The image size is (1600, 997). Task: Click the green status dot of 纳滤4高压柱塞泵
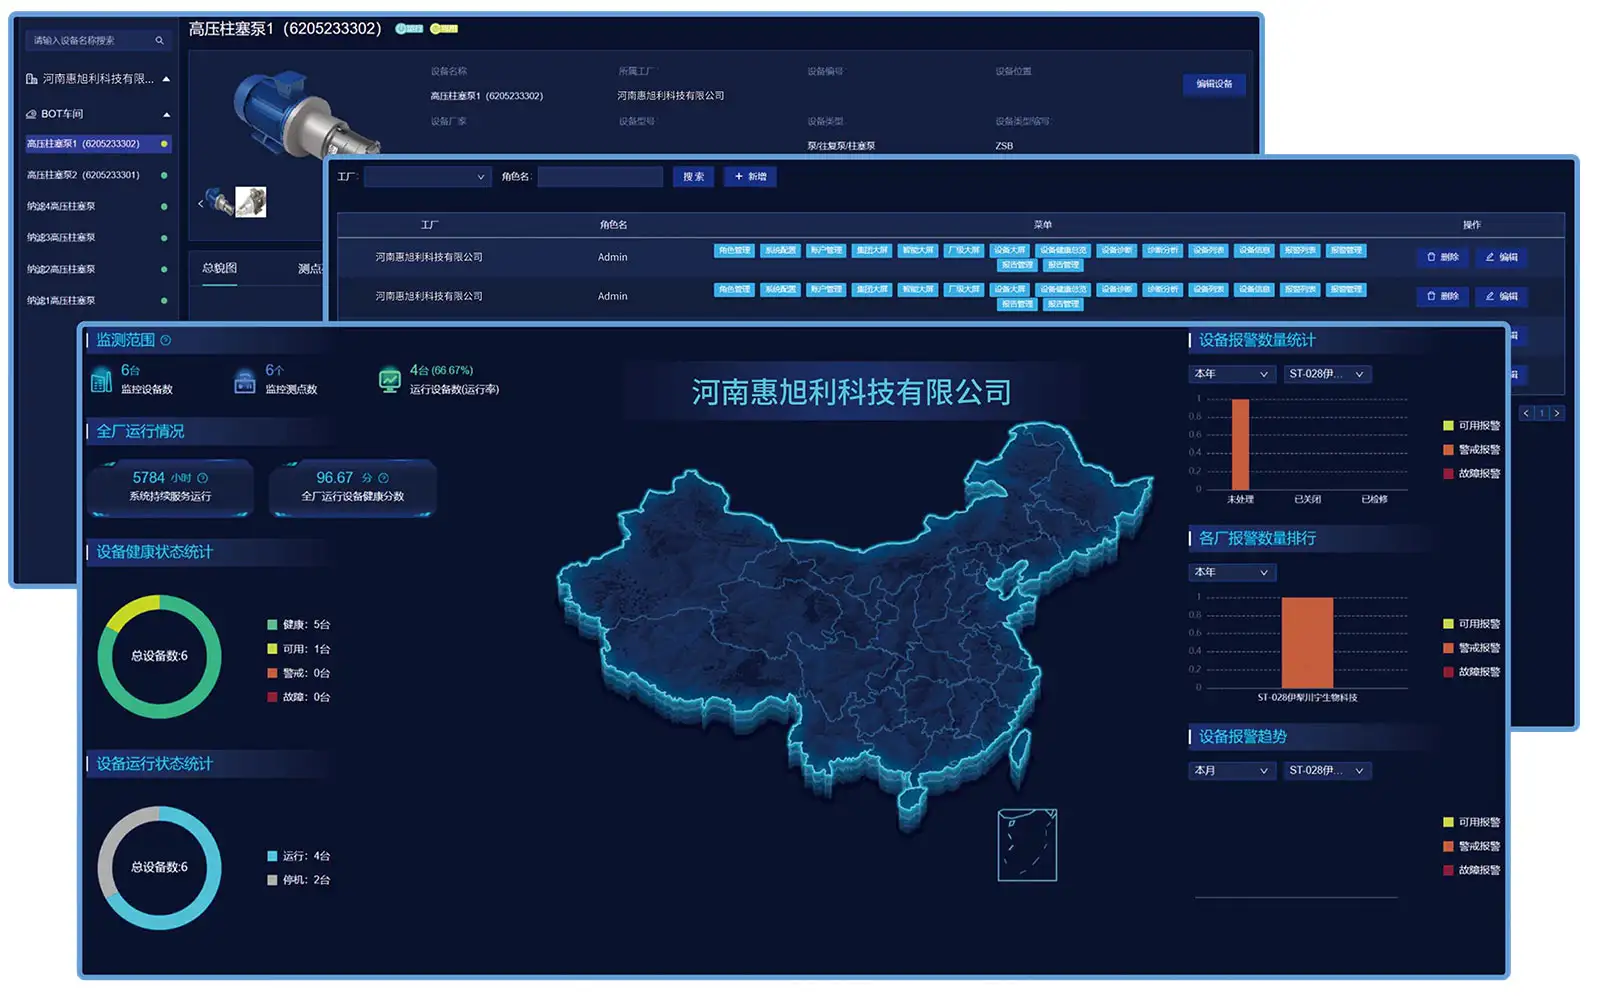(164, 207)
